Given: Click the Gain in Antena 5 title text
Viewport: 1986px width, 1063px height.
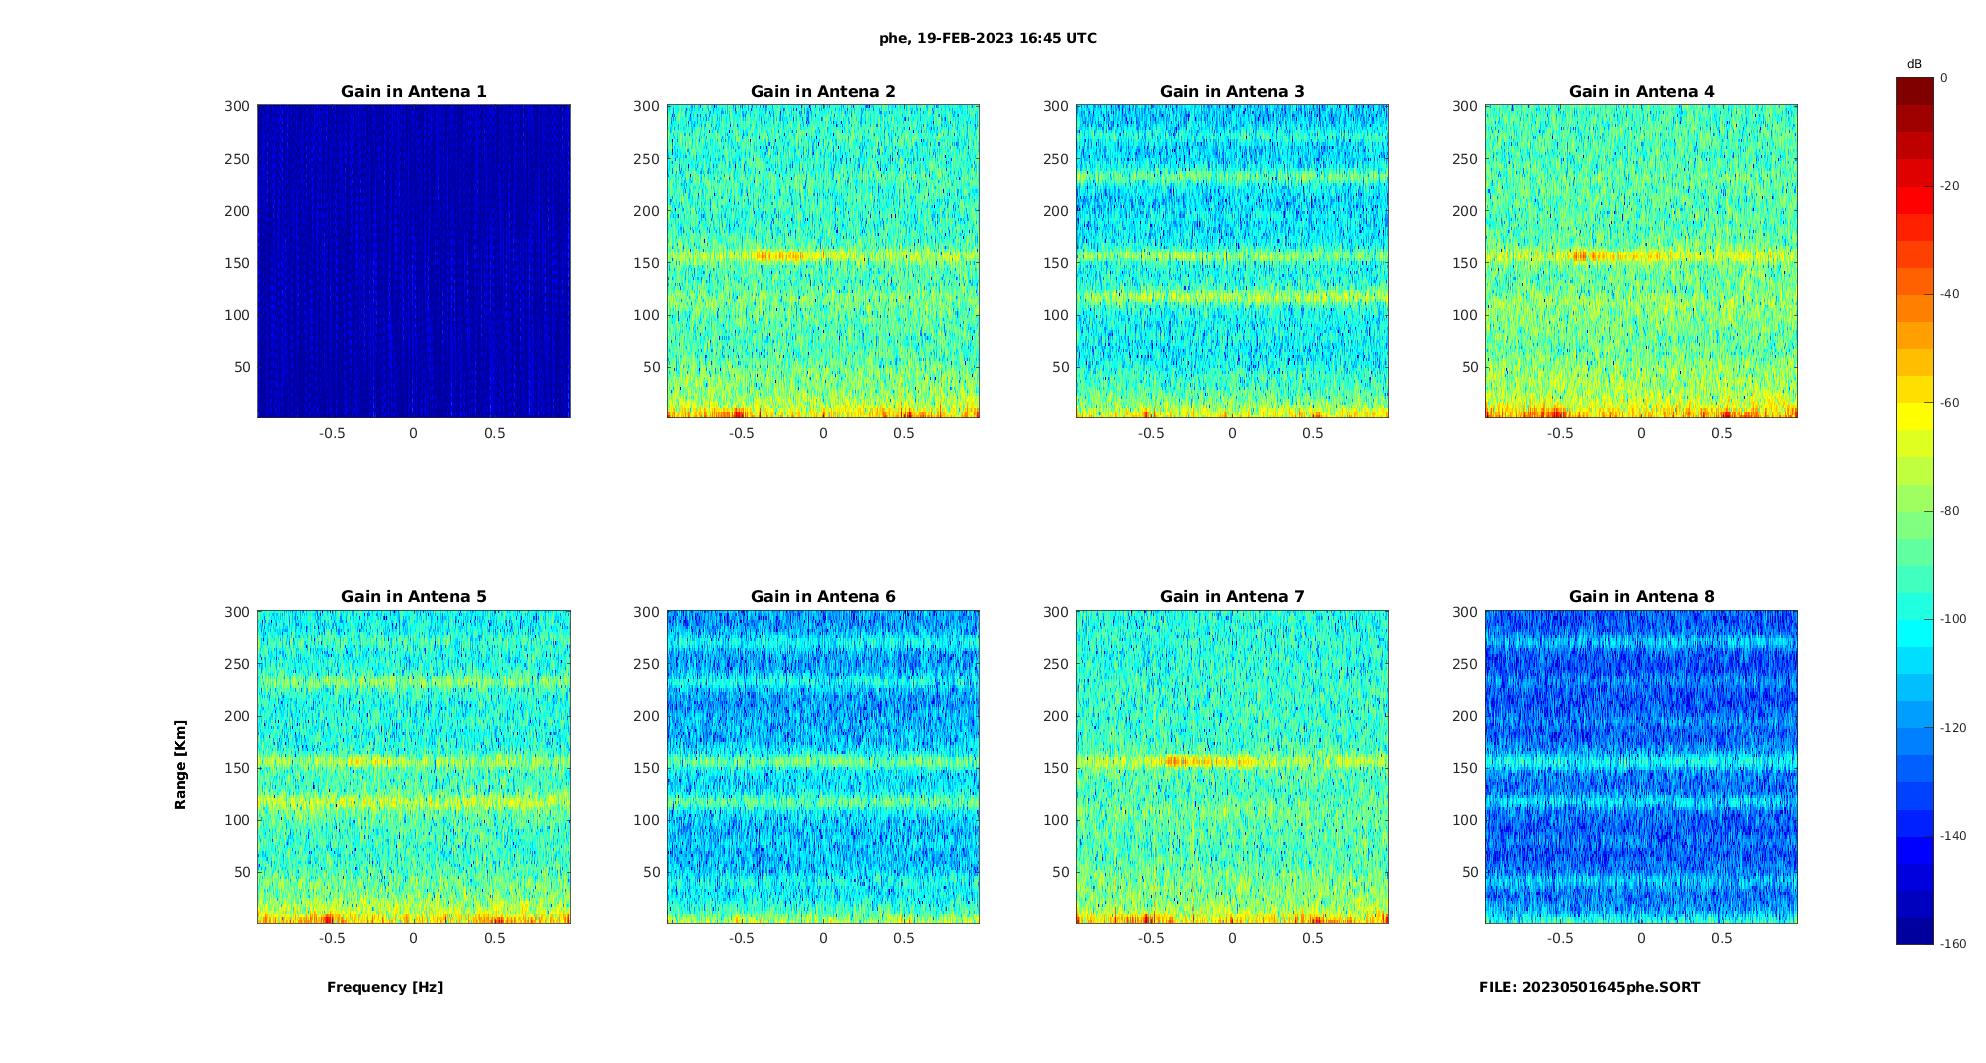Looking at the screenshot, I should tap(414, 596).
